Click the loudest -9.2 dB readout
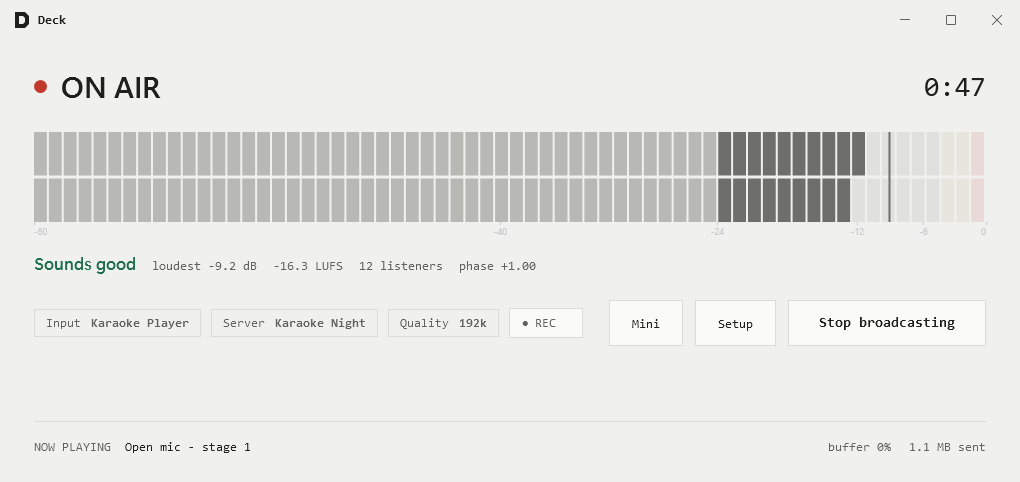The width and height of the screenshot is (1020, 482). pyautogui.click(x=204, y=266)
